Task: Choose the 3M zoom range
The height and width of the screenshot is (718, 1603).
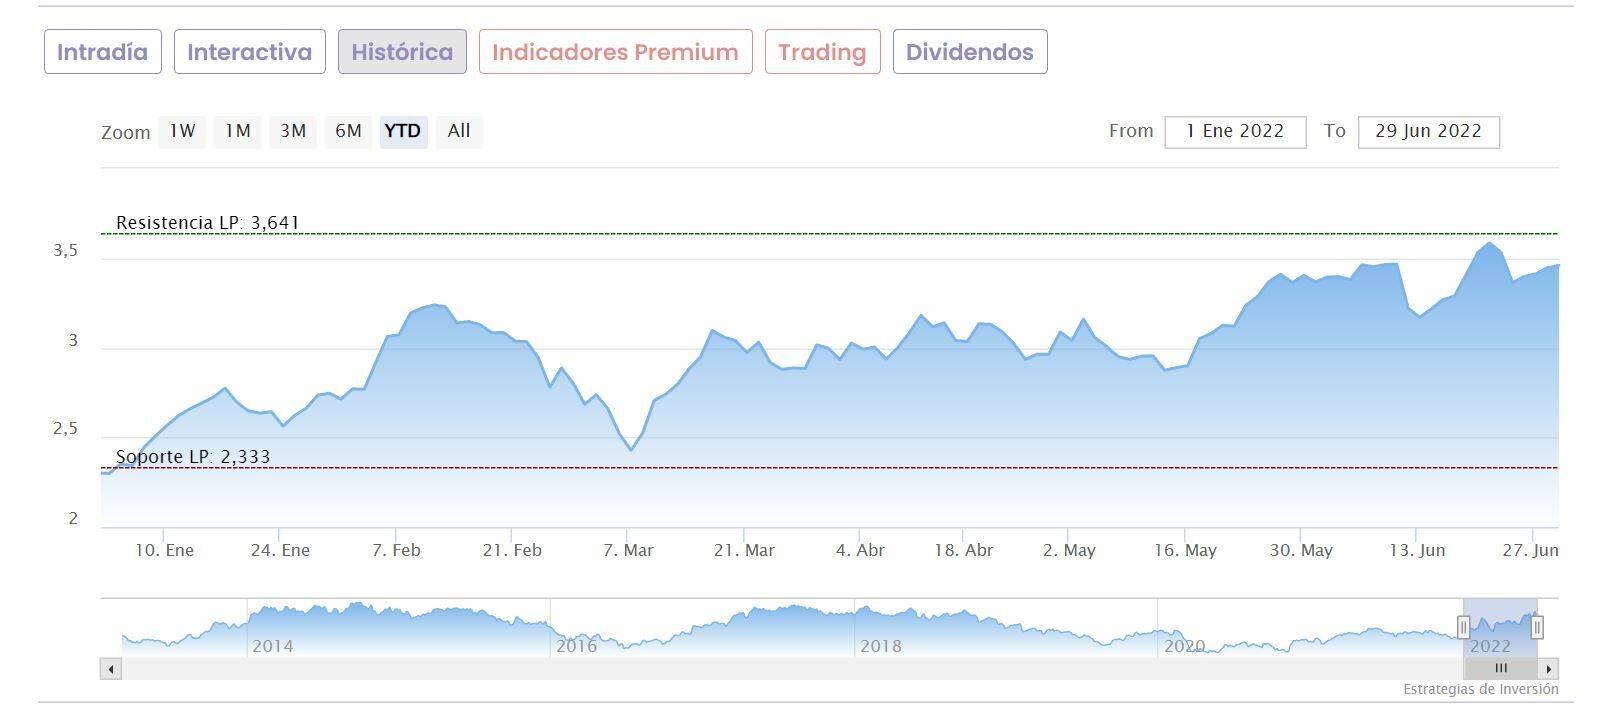Action: (293, 131)
